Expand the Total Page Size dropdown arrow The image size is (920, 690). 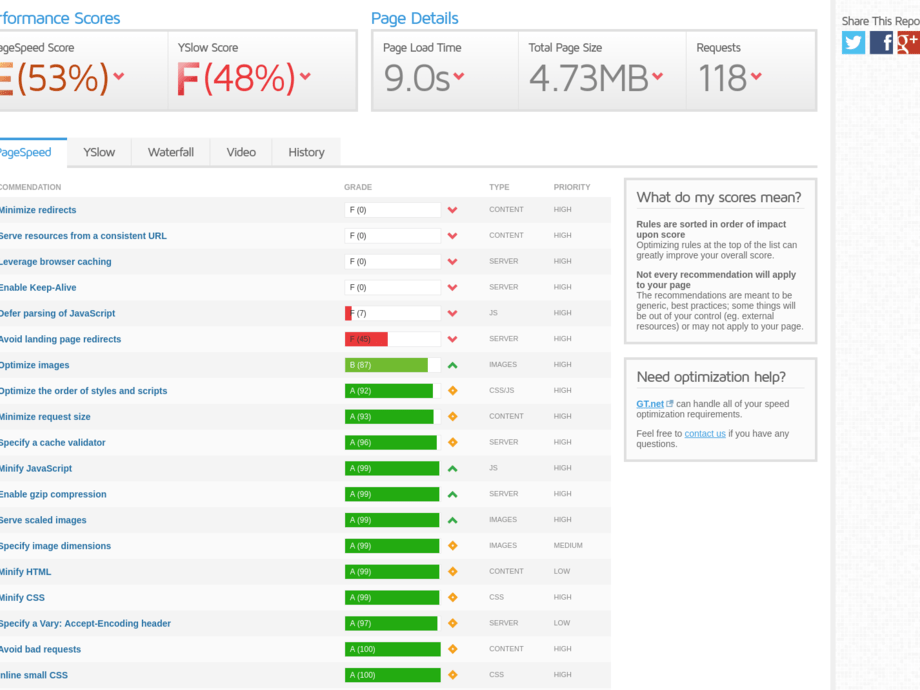click(x=658, y=76)
